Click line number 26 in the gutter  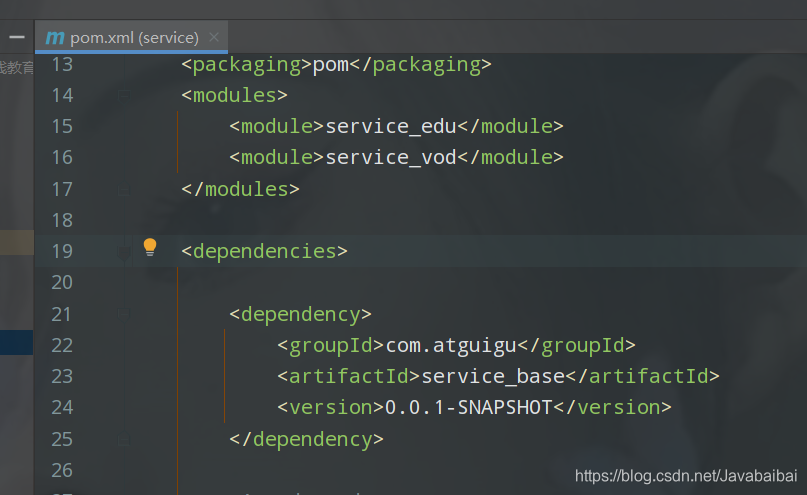[x=62, y=470]
